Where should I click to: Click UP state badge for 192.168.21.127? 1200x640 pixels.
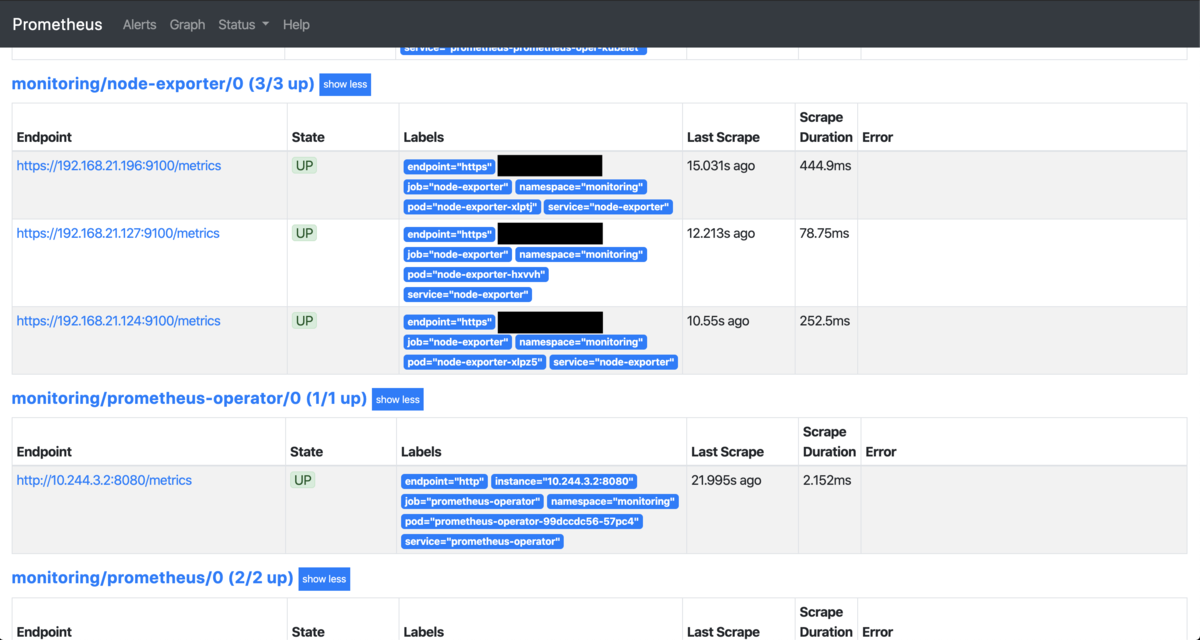[304, 233]
